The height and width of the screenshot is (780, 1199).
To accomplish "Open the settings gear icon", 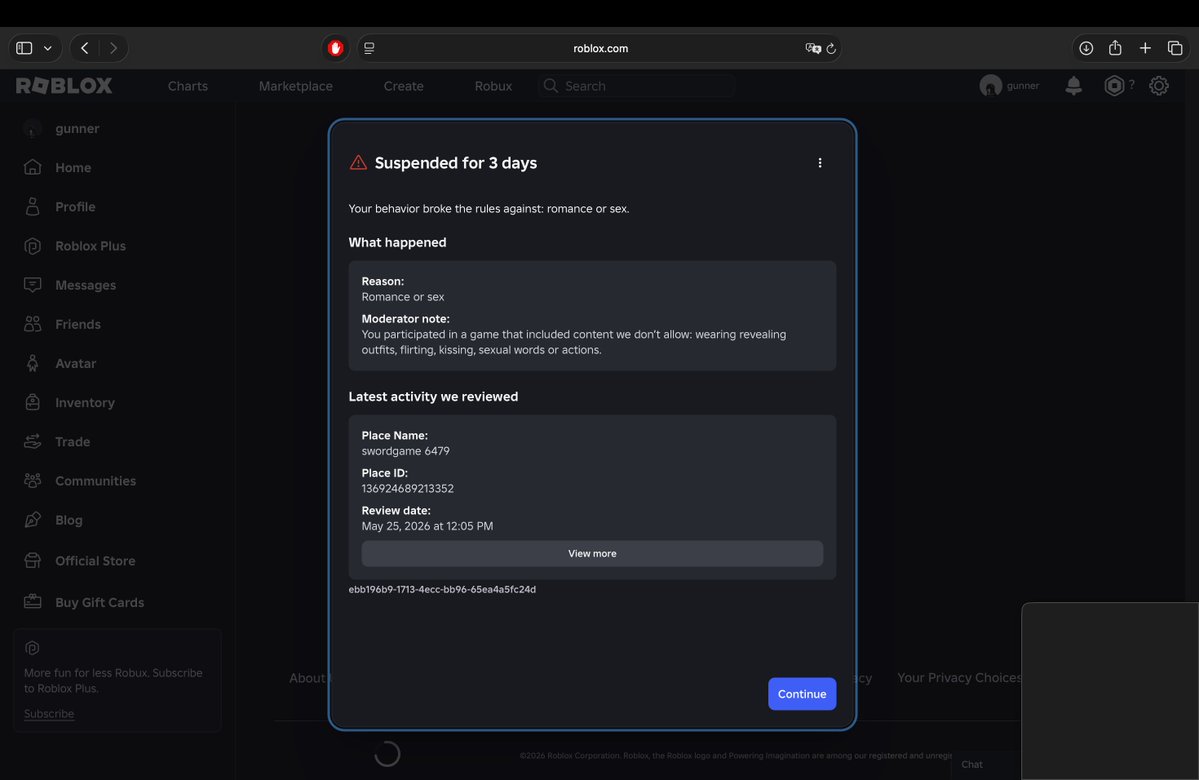I will click(x=1158, y=86).
